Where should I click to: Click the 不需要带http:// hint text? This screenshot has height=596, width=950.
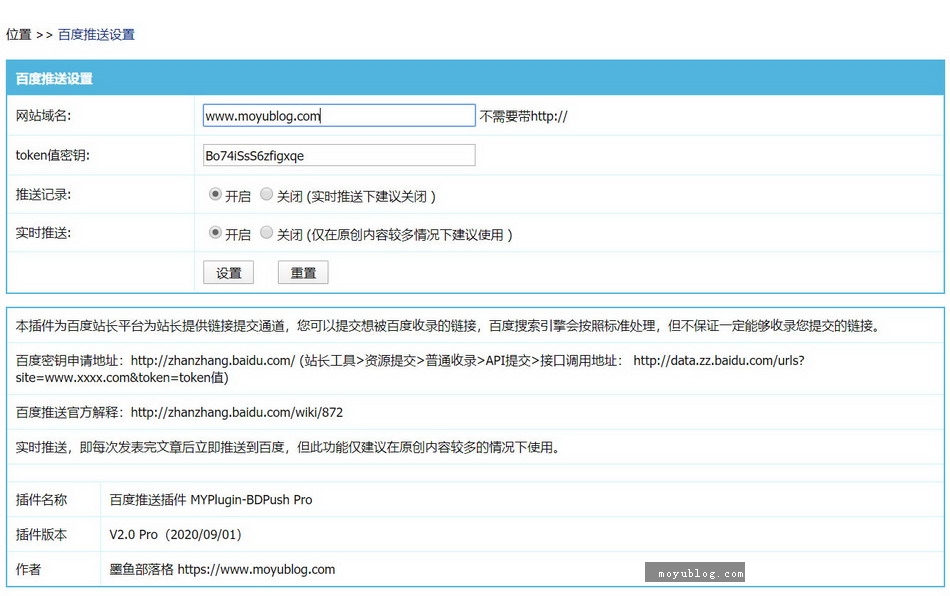[x=523, y=116]
